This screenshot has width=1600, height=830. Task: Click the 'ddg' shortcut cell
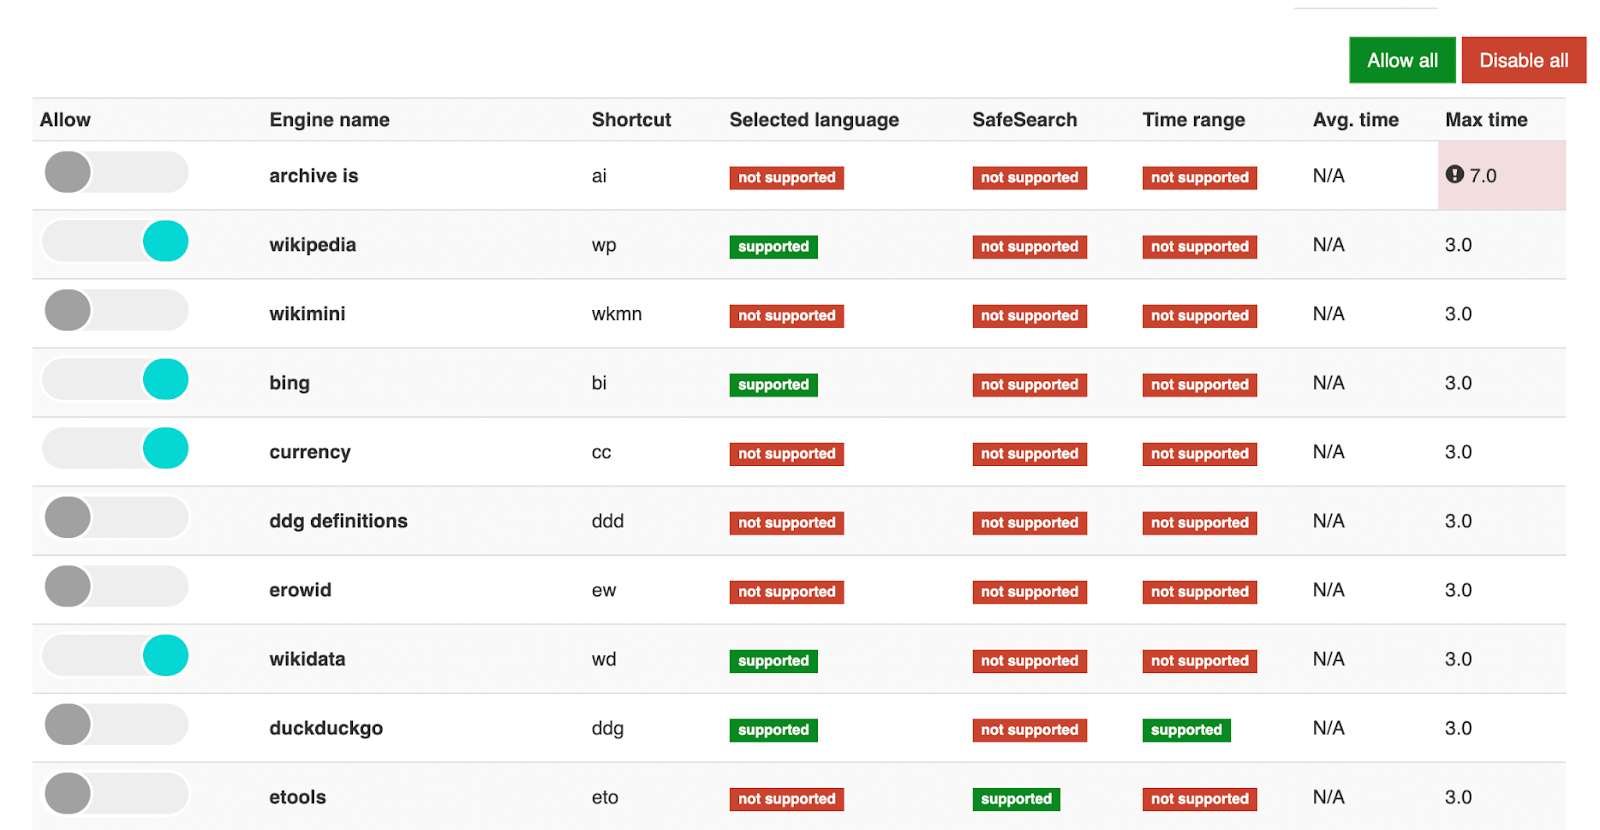(607, 728)
